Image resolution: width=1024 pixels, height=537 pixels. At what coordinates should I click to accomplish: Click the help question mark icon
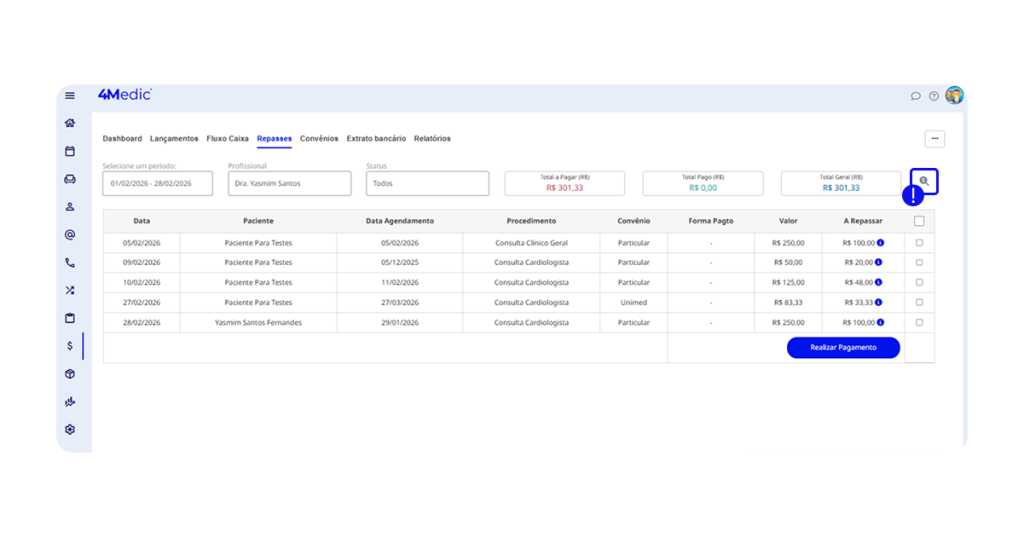pyautogui.click(x=934, y=96)
